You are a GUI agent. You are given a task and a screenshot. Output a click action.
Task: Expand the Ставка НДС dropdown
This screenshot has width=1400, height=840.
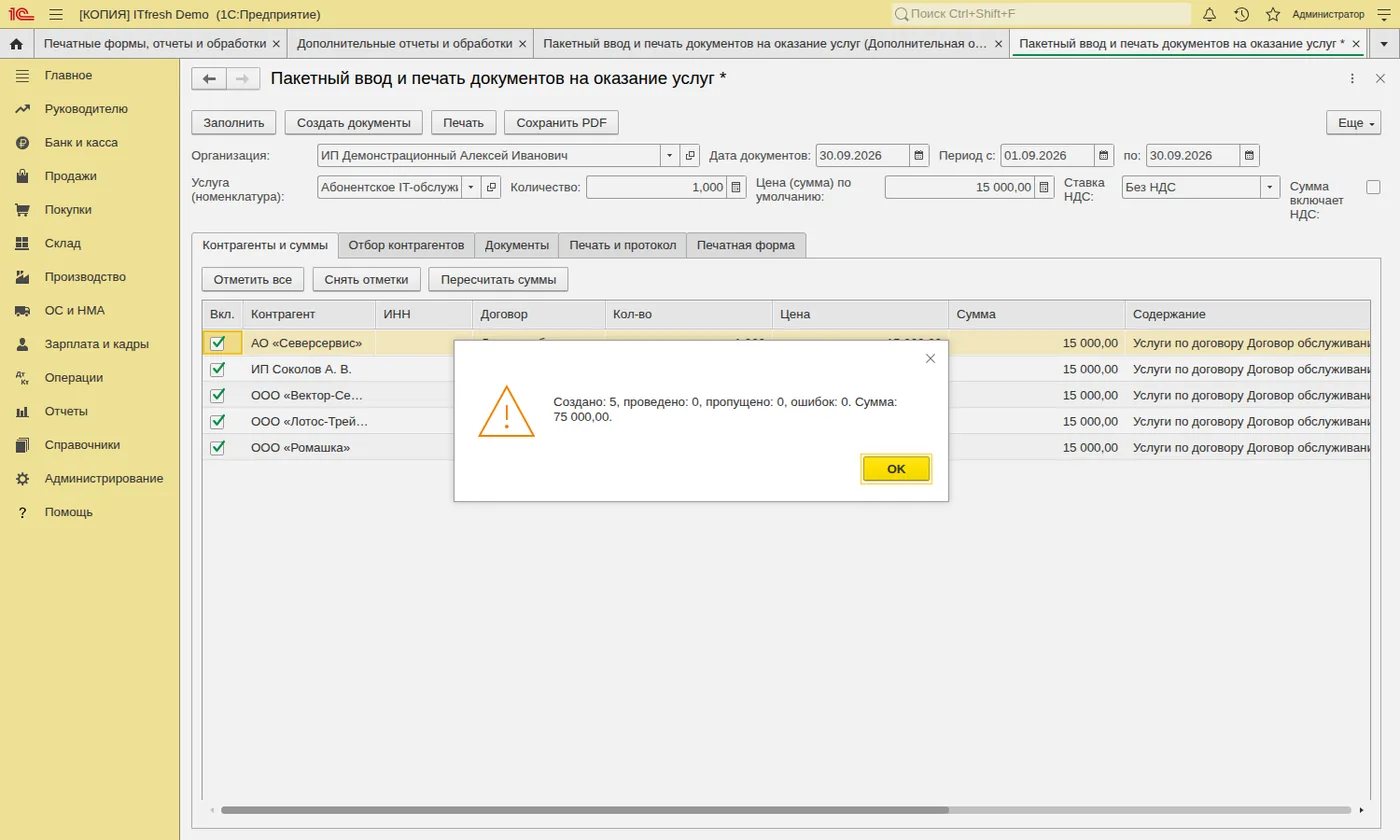pyautogui.click(x=1270, y=187)
